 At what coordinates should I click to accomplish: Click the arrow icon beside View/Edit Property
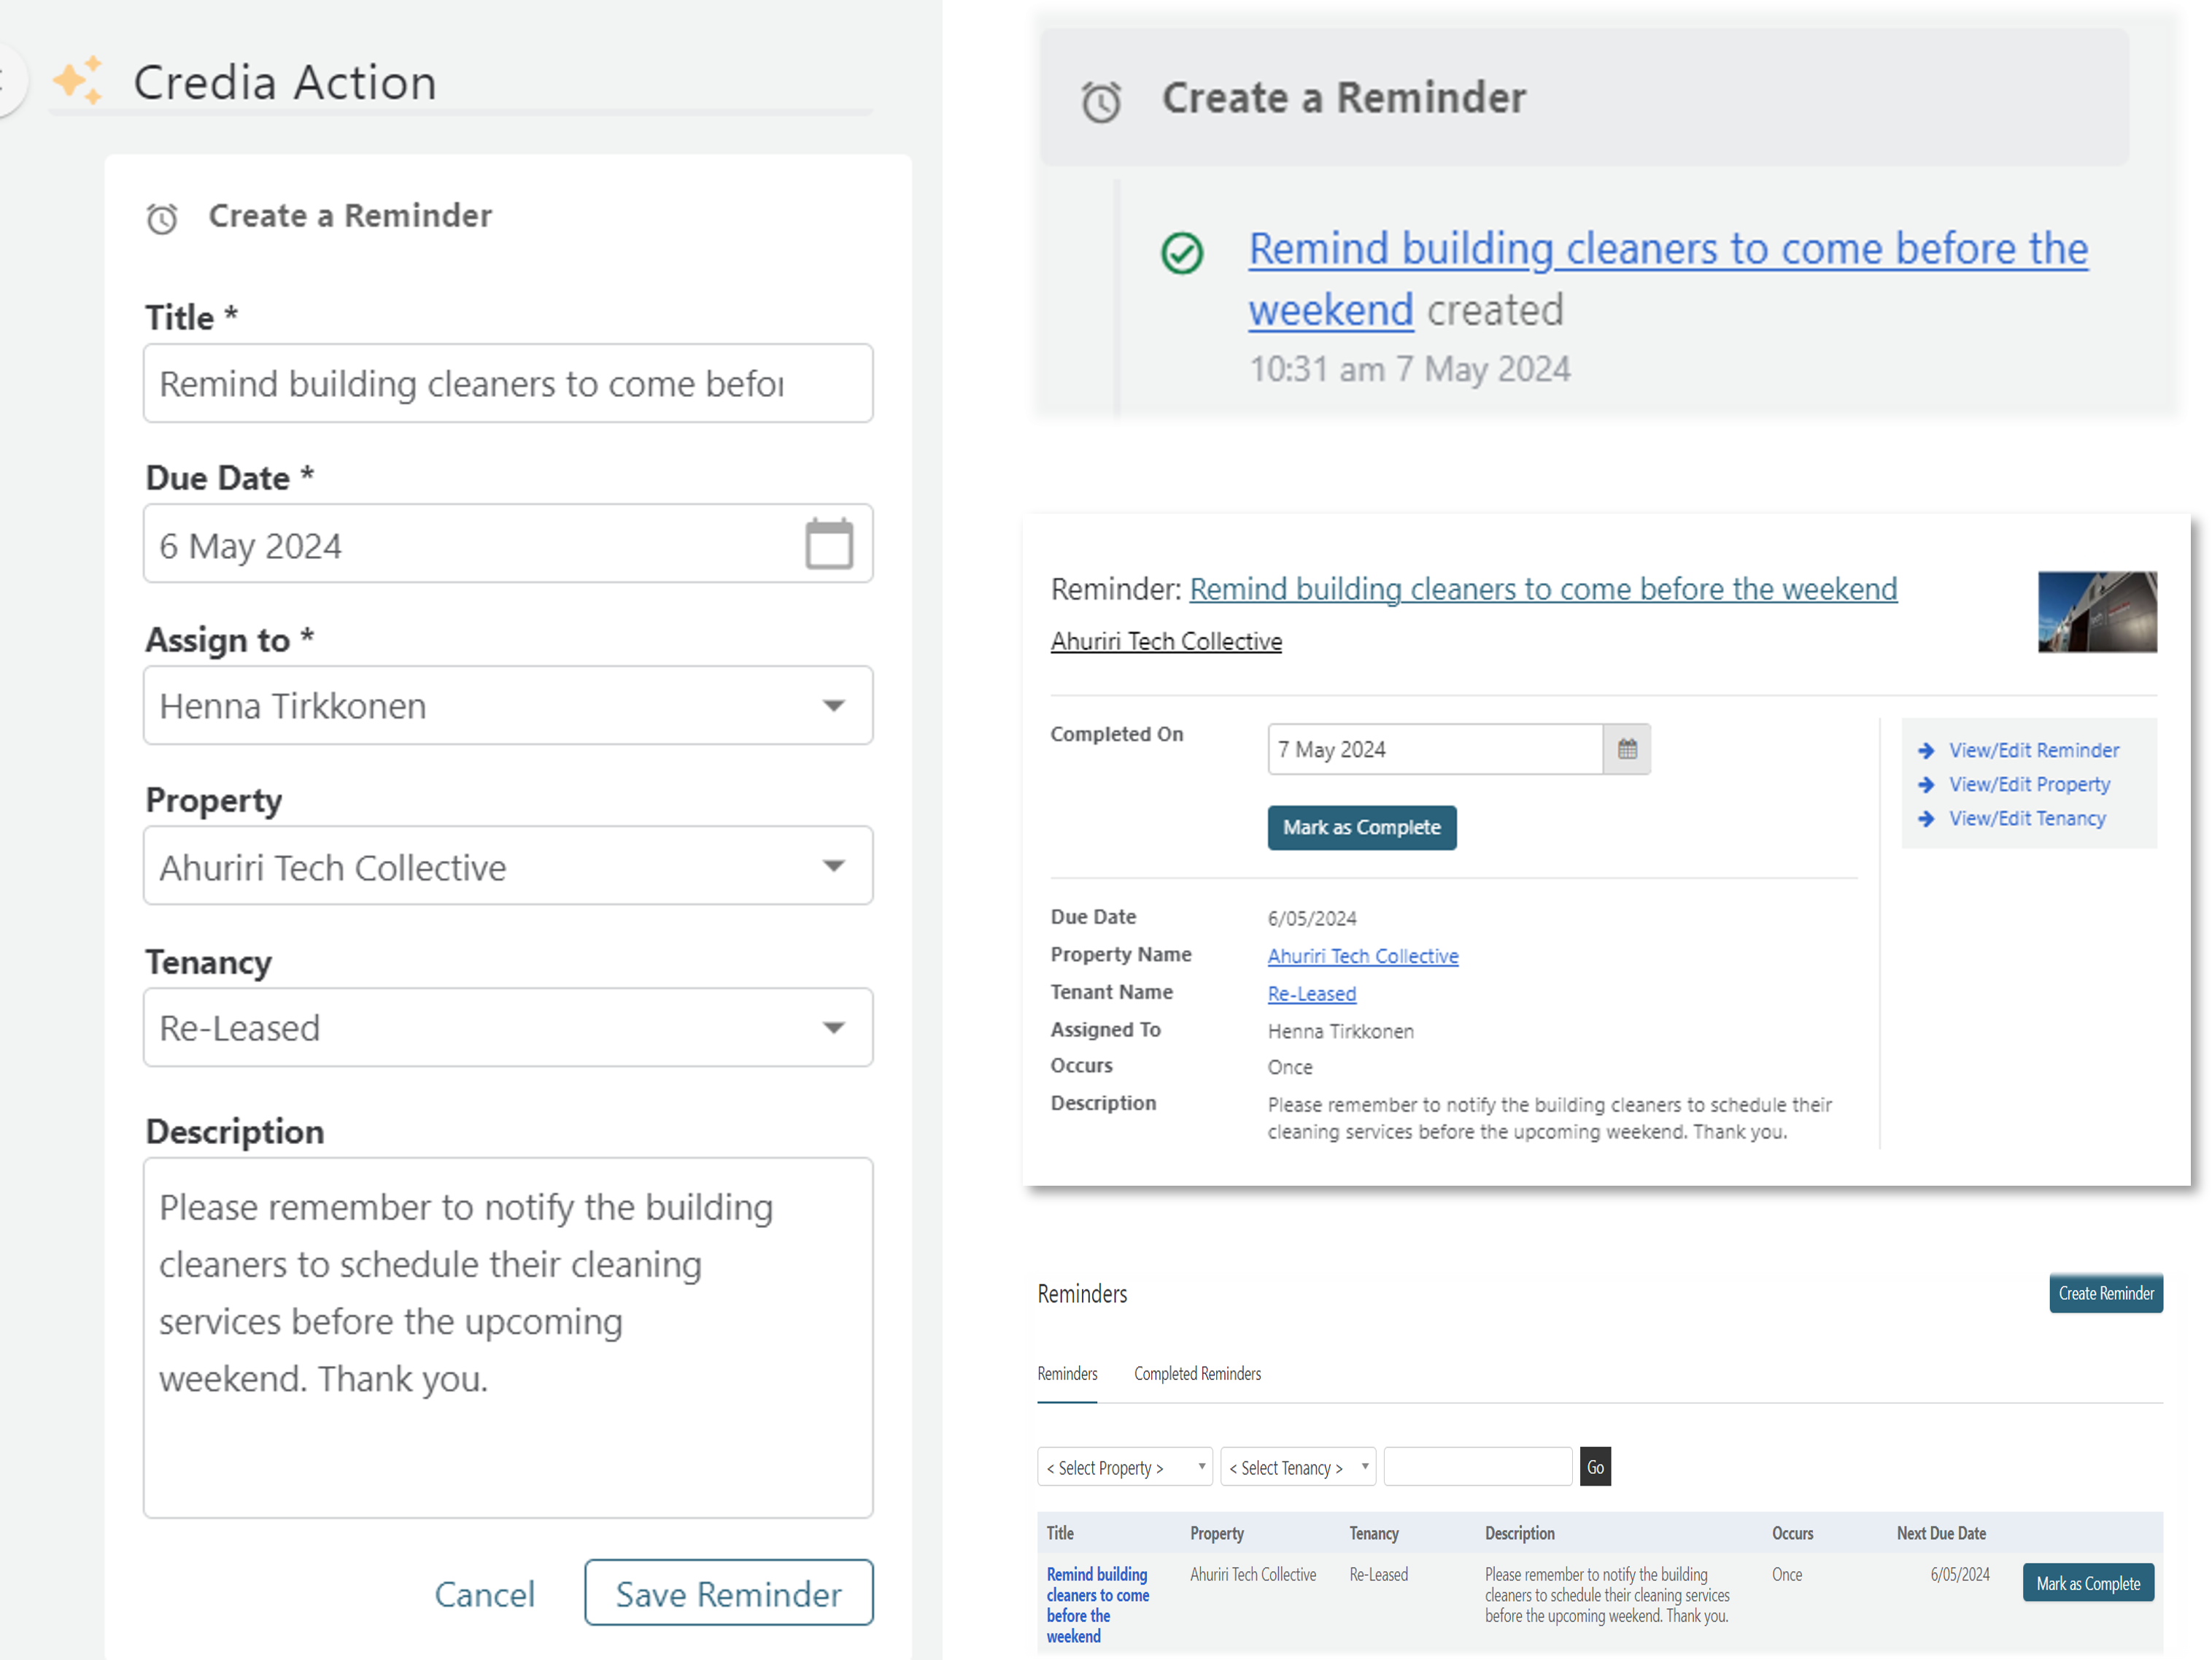coord(1926,785)
